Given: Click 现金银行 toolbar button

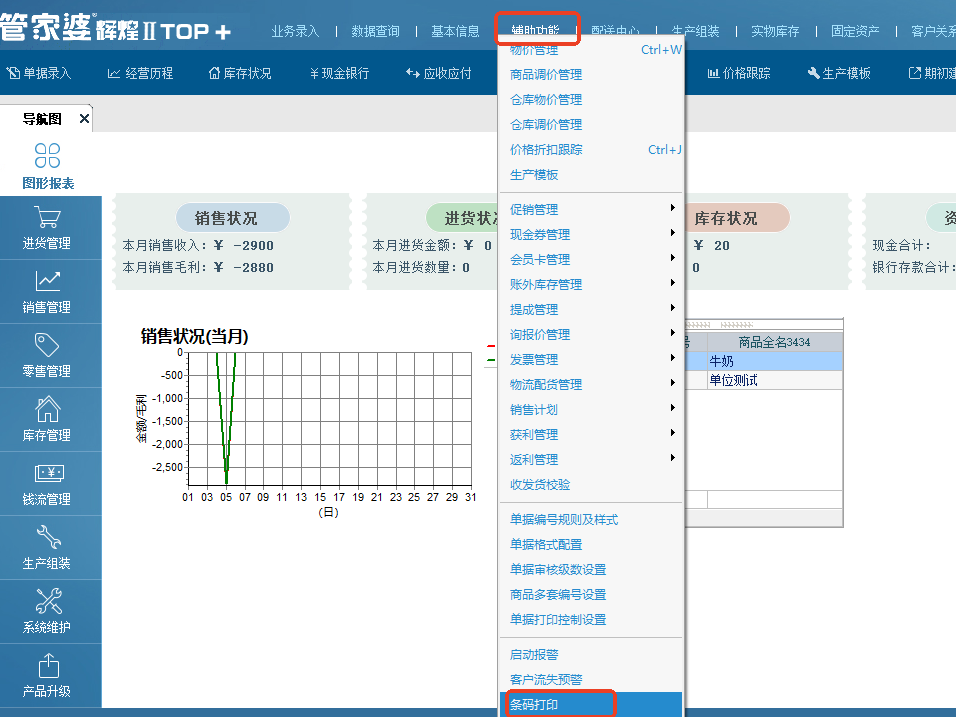Looking at the screenshot, I should click(340, 73).
